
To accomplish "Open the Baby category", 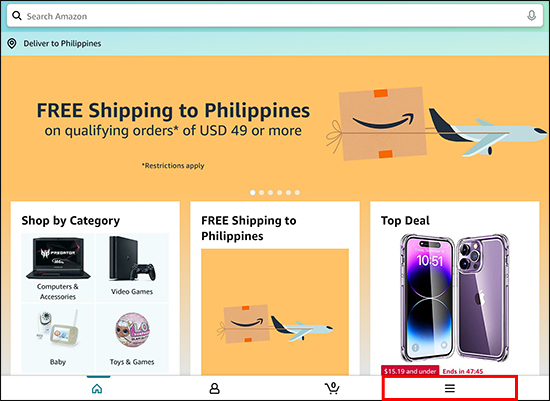I will pyautogui.click(x=58, y=337).
